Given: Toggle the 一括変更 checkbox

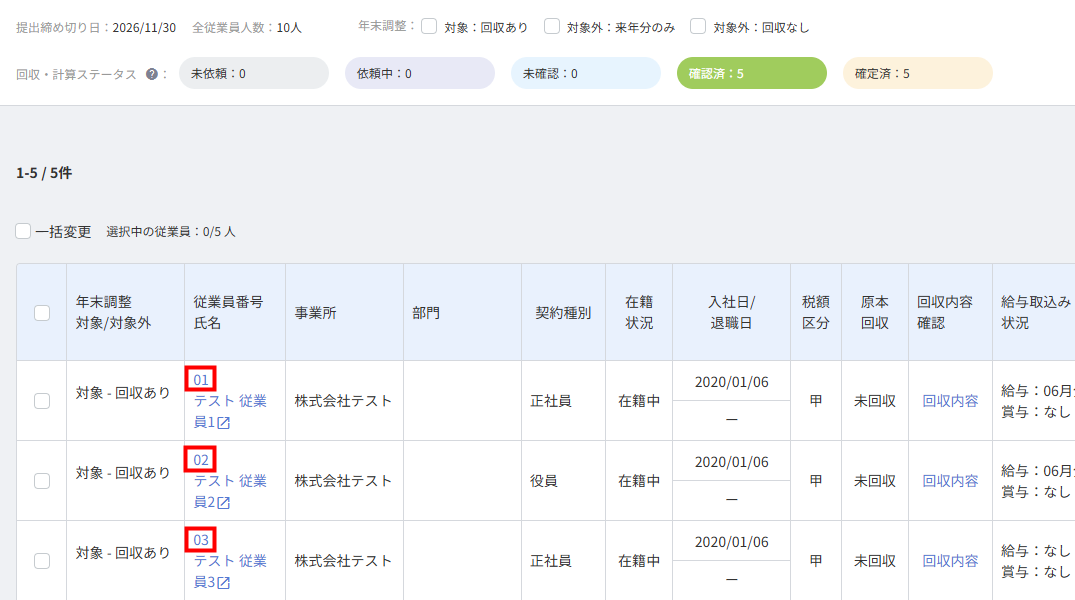Looking at the screenshot, I should (x=23, y=231).
